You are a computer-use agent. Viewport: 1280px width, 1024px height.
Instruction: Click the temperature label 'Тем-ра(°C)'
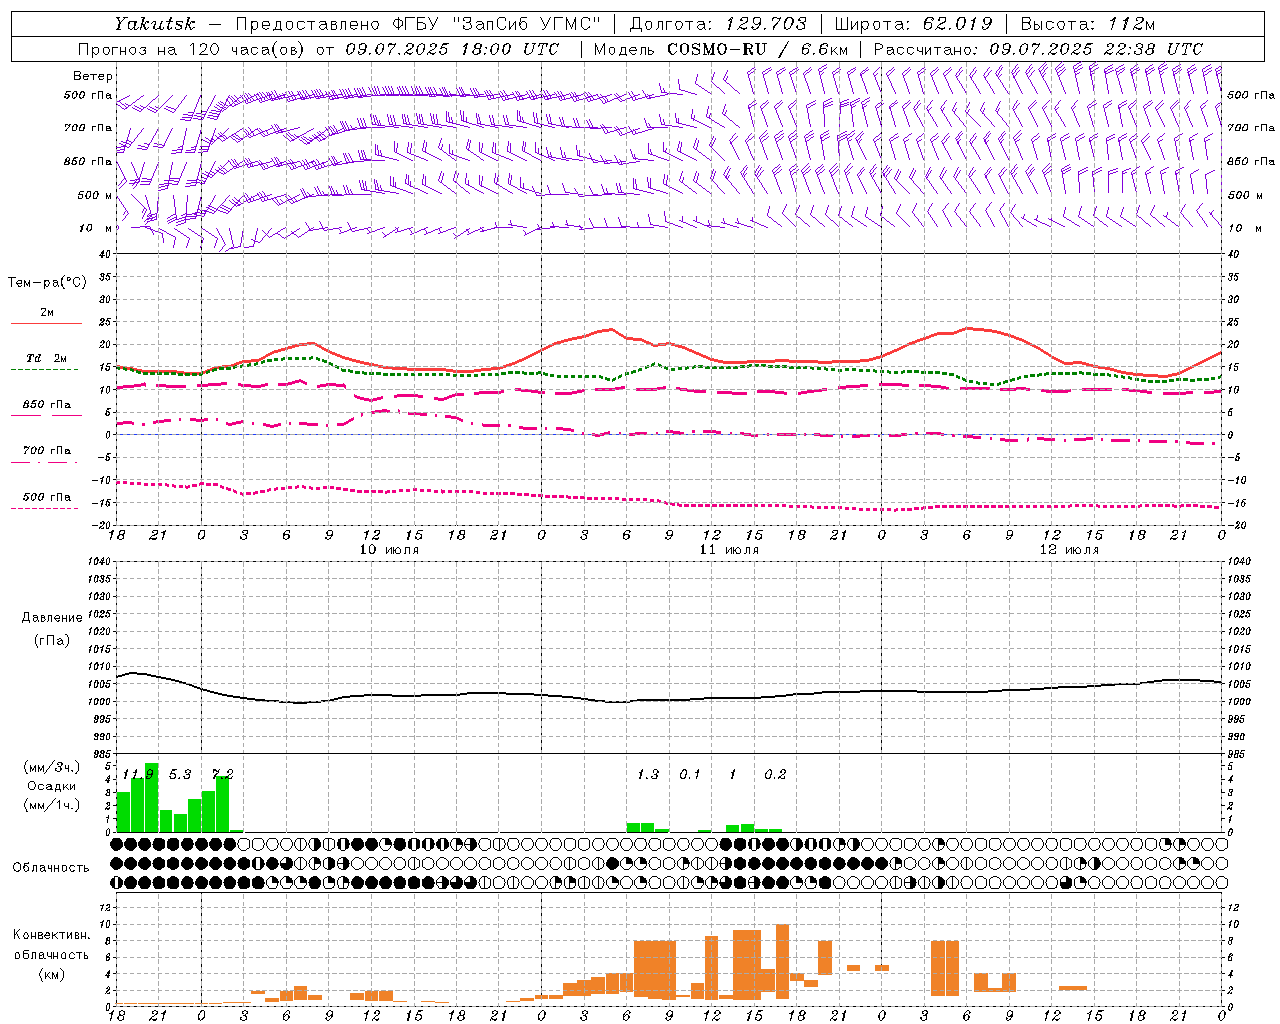pos(47,283)
